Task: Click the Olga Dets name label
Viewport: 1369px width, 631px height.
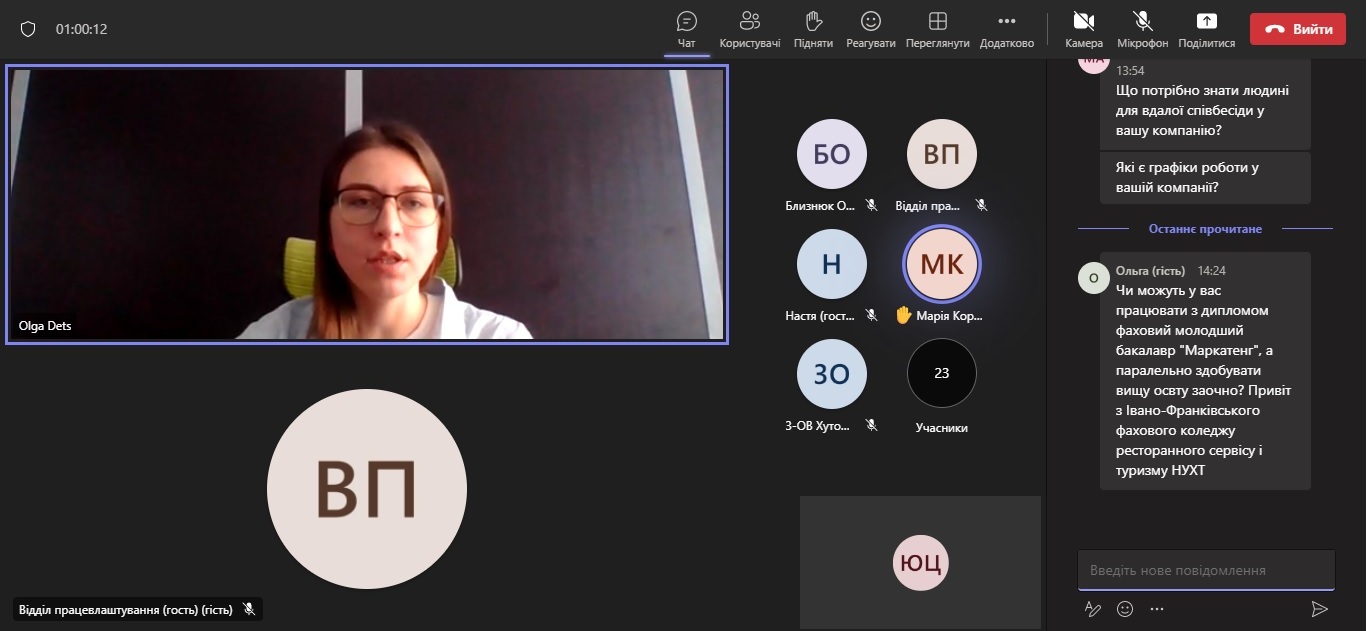Action: (45, 326)
